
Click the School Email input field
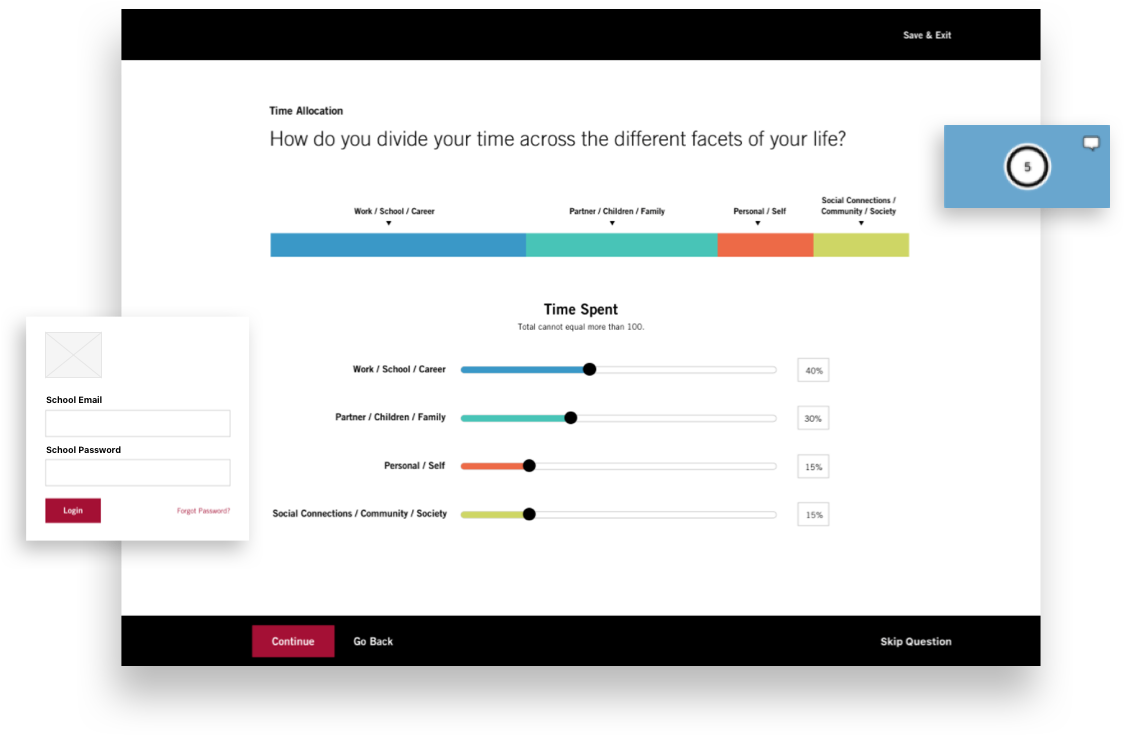(x=138, y=423)
